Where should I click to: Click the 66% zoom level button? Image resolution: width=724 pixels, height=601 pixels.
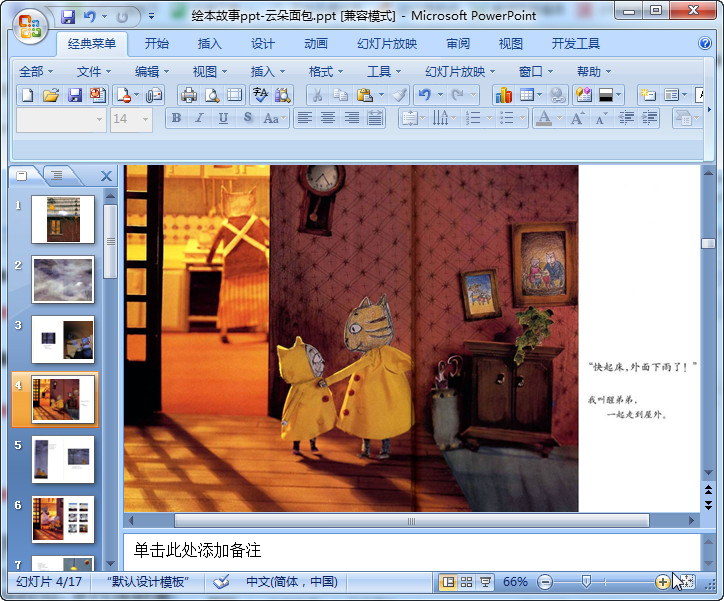point(515,582)
